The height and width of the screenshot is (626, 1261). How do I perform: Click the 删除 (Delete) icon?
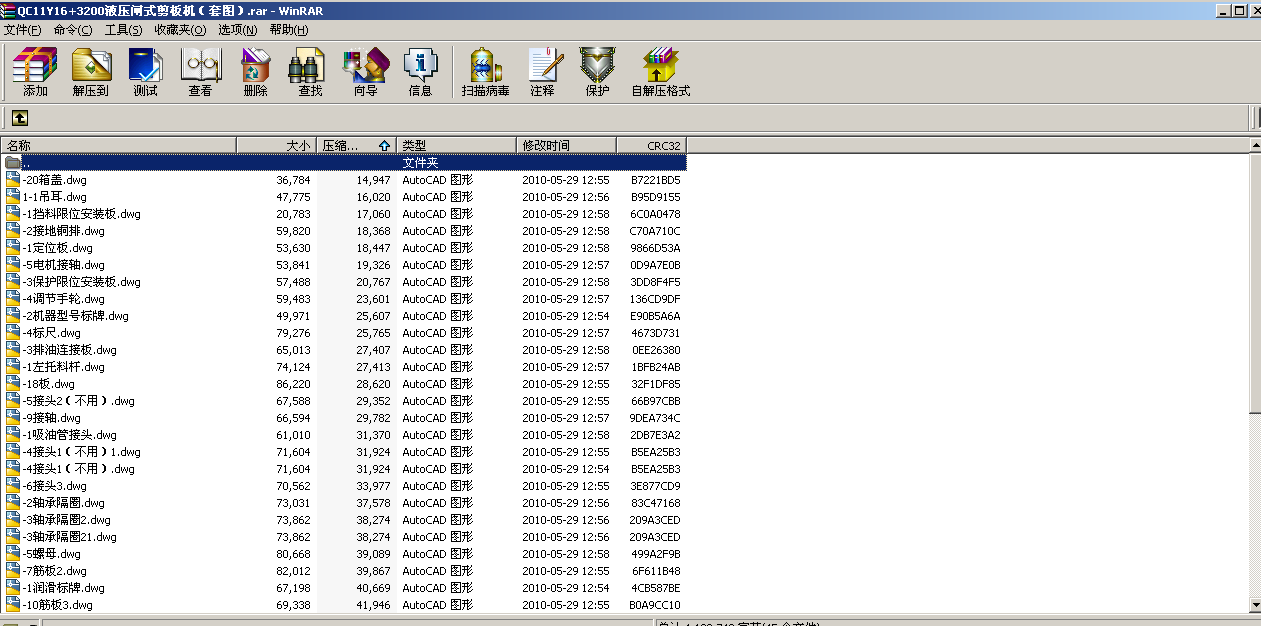(255, 72)
